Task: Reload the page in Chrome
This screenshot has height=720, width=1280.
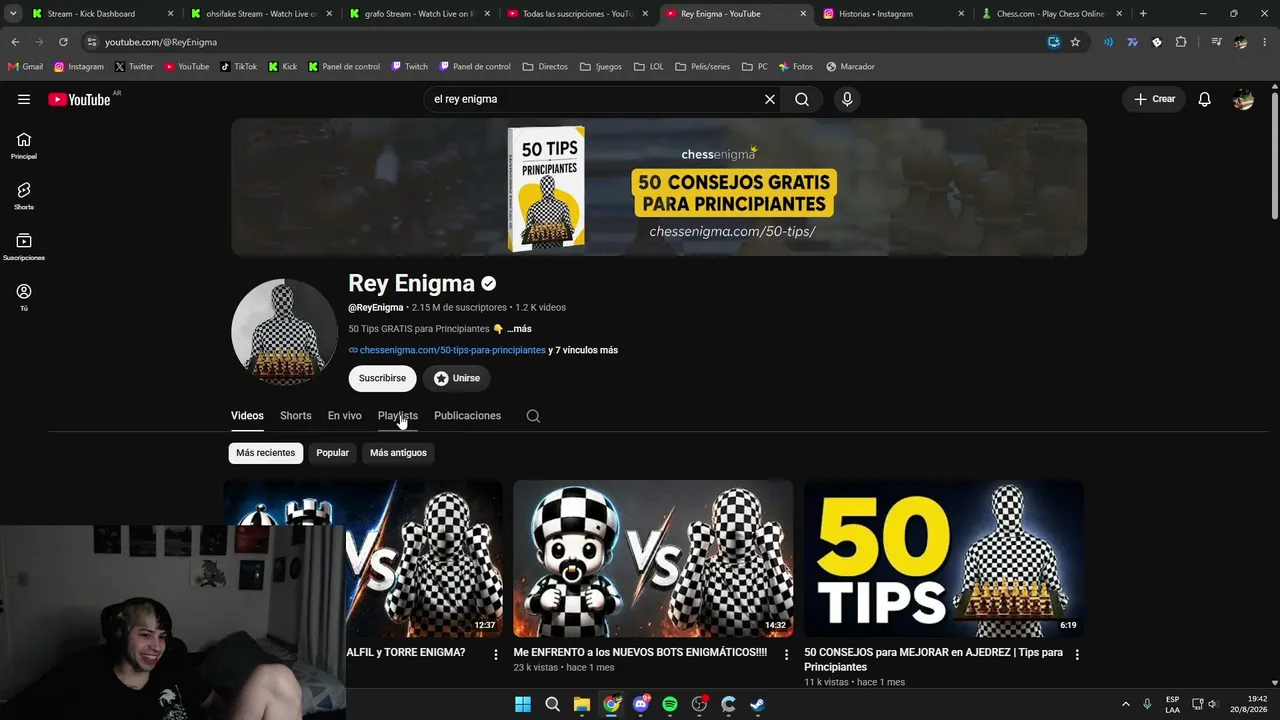Action: pyautogui.click(x=63, y=42)
